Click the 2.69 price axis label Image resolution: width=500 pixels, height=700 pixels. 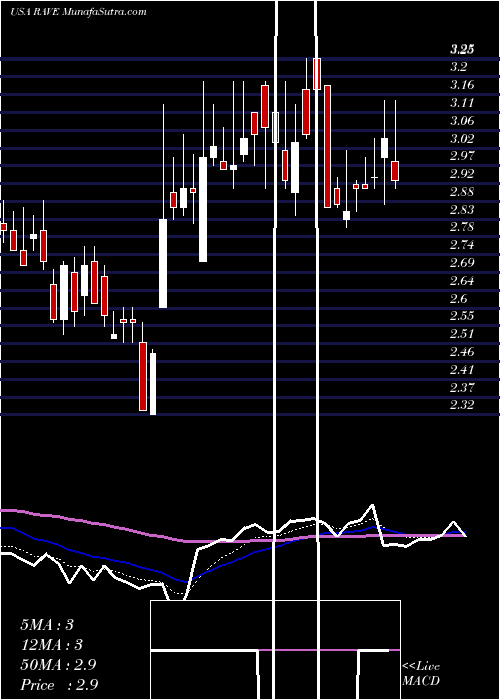(x=462, y=262)
